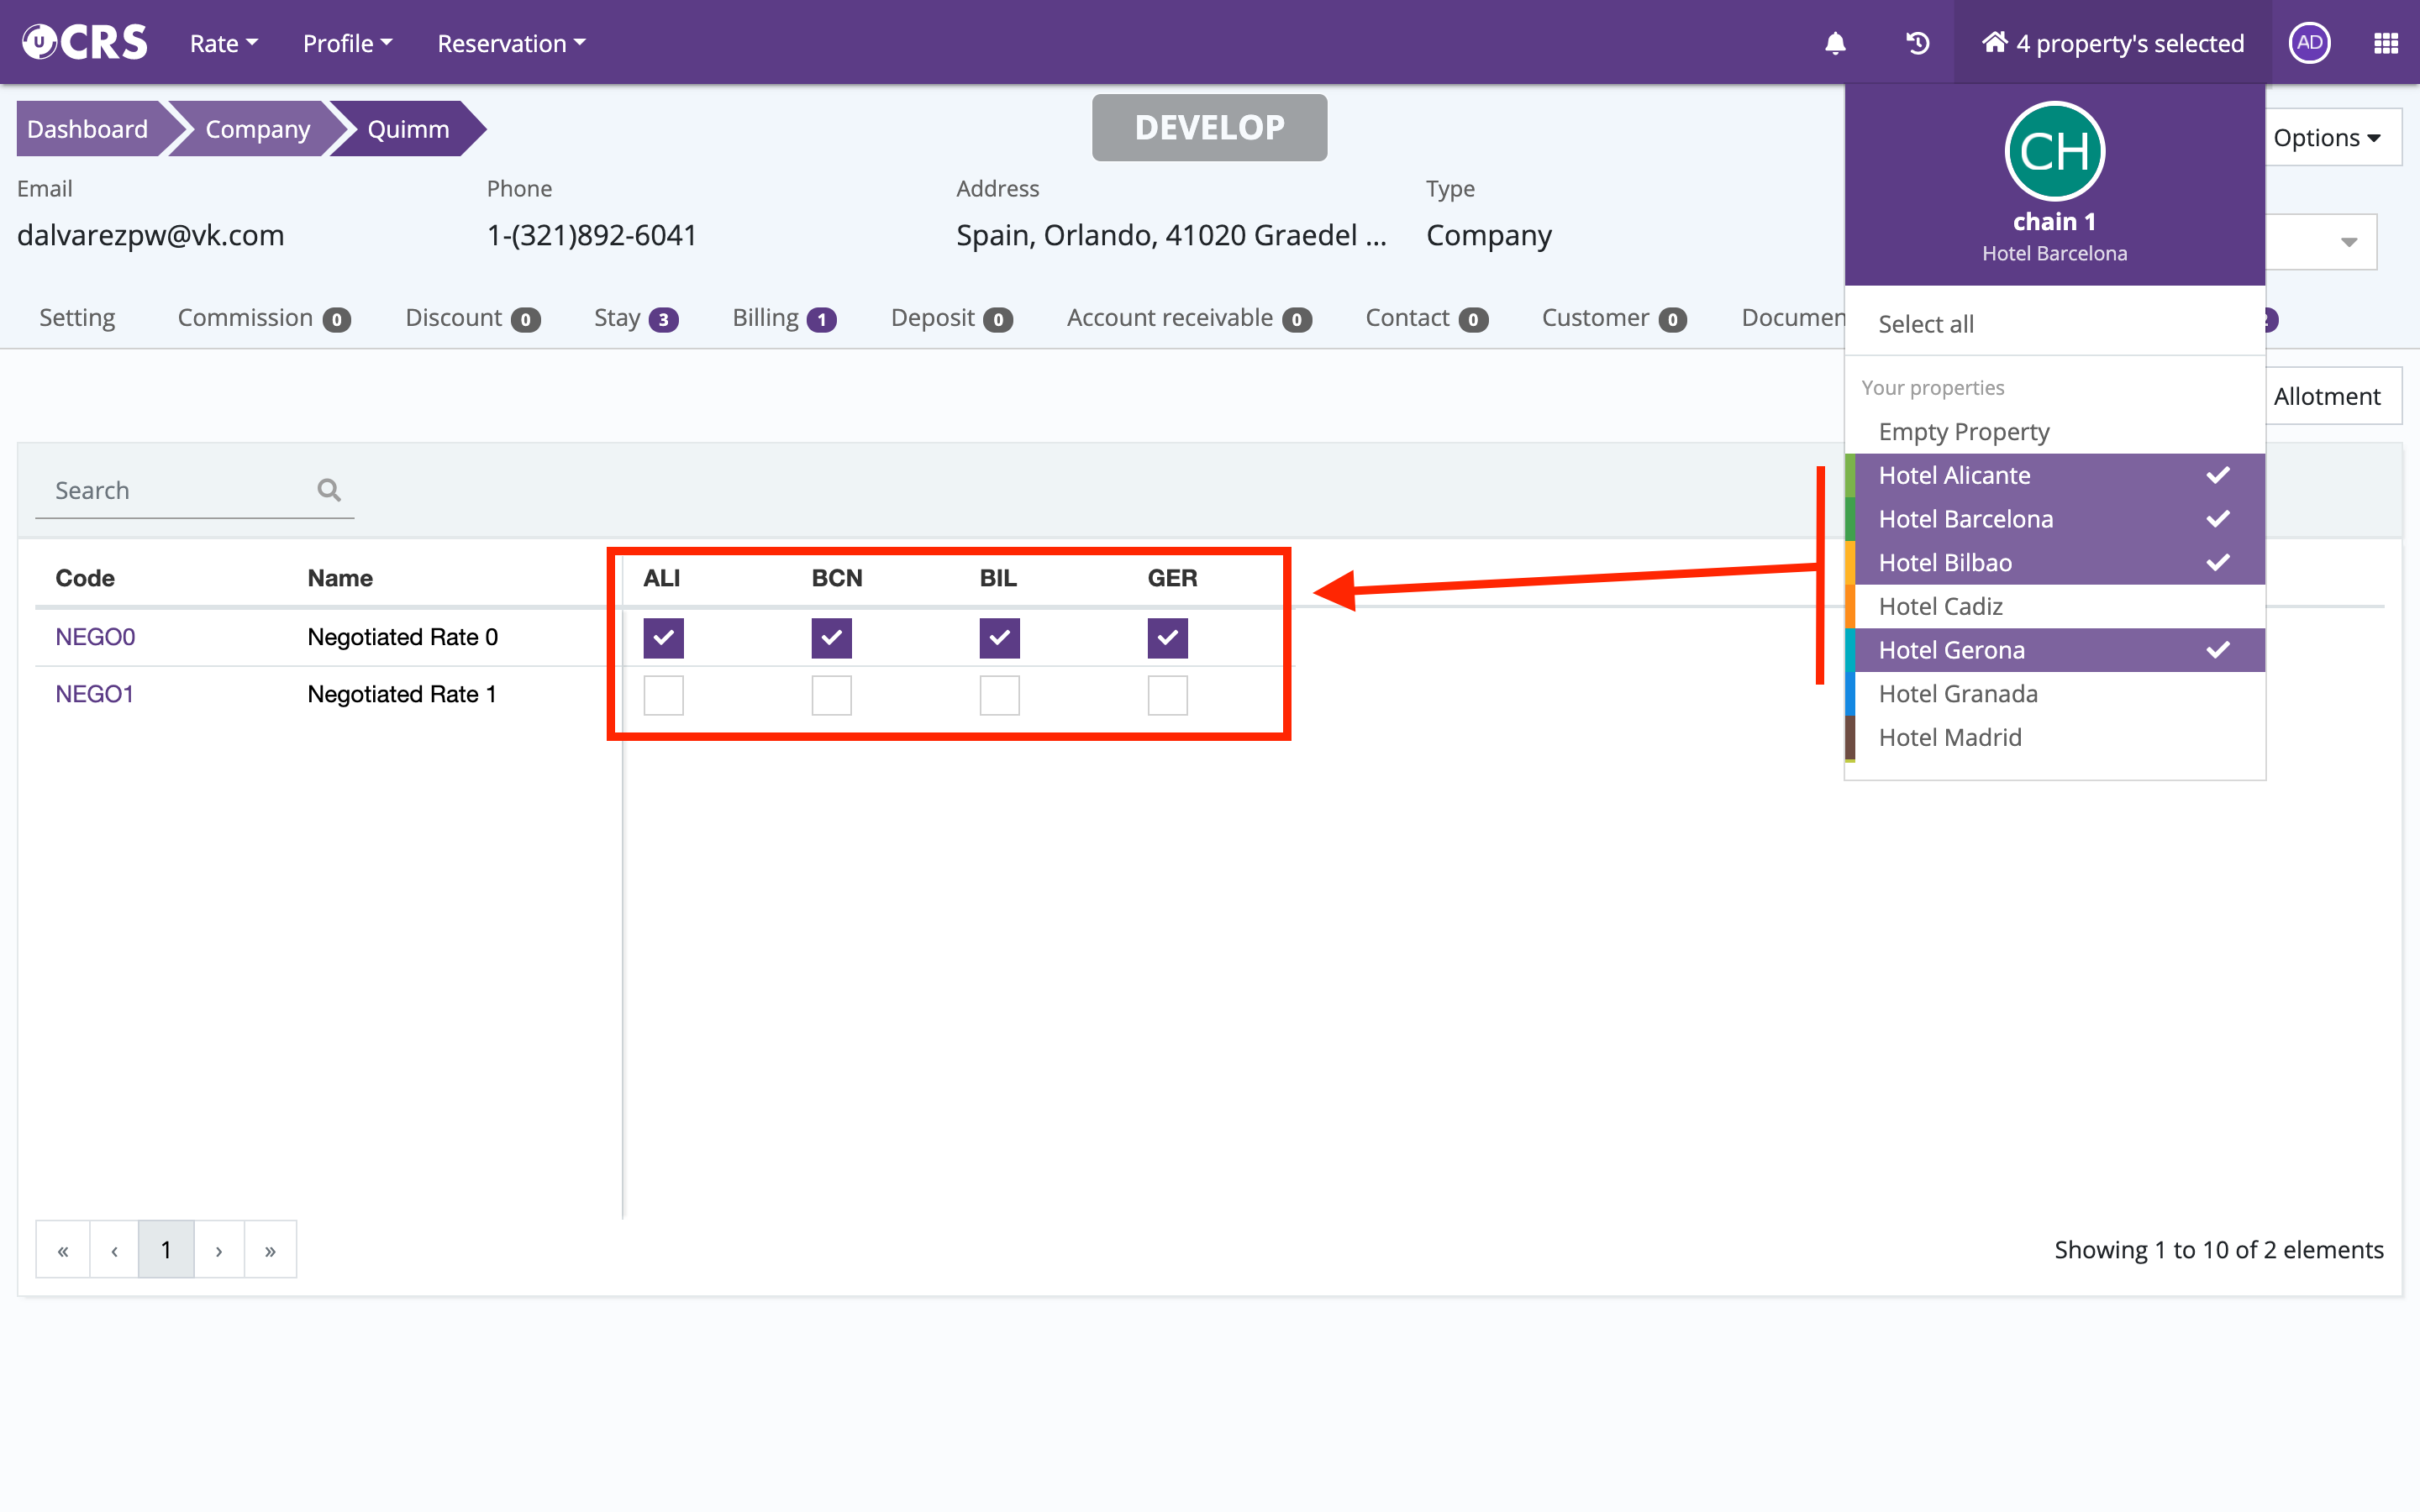Uncheck NEGO0 checkbox for ALI
This screenshot has height=1512, width=2420.
click(663, 638)
